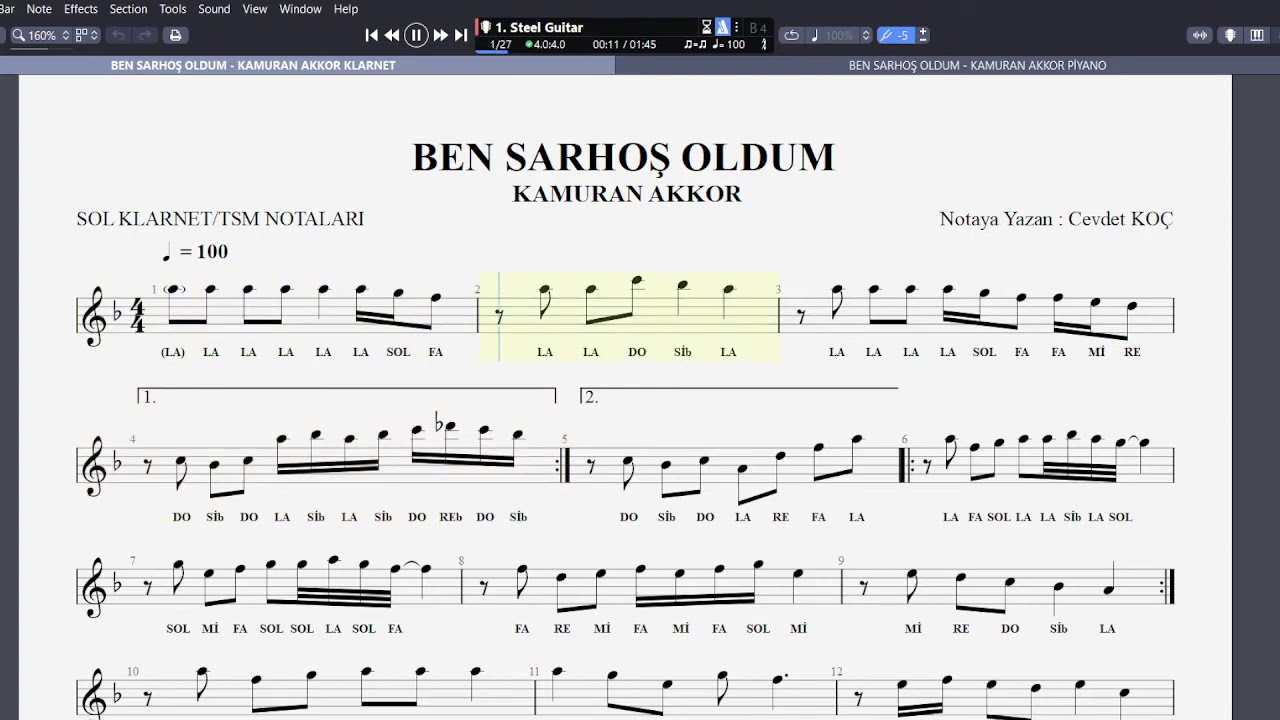Viewport: 1280px width, 720px height.
Task: Click the tempo 100 indicator
Action: click(728, 45)
